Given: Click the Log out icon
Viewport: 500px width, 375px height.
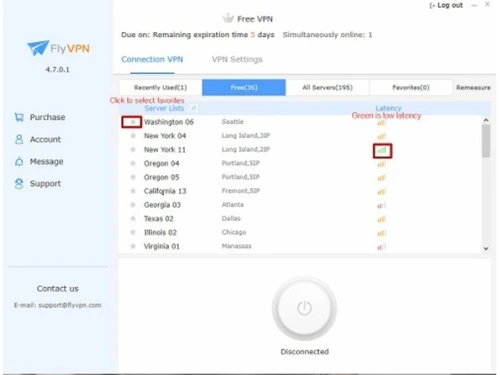Looking at the screenshot, I should click(432, 6).
